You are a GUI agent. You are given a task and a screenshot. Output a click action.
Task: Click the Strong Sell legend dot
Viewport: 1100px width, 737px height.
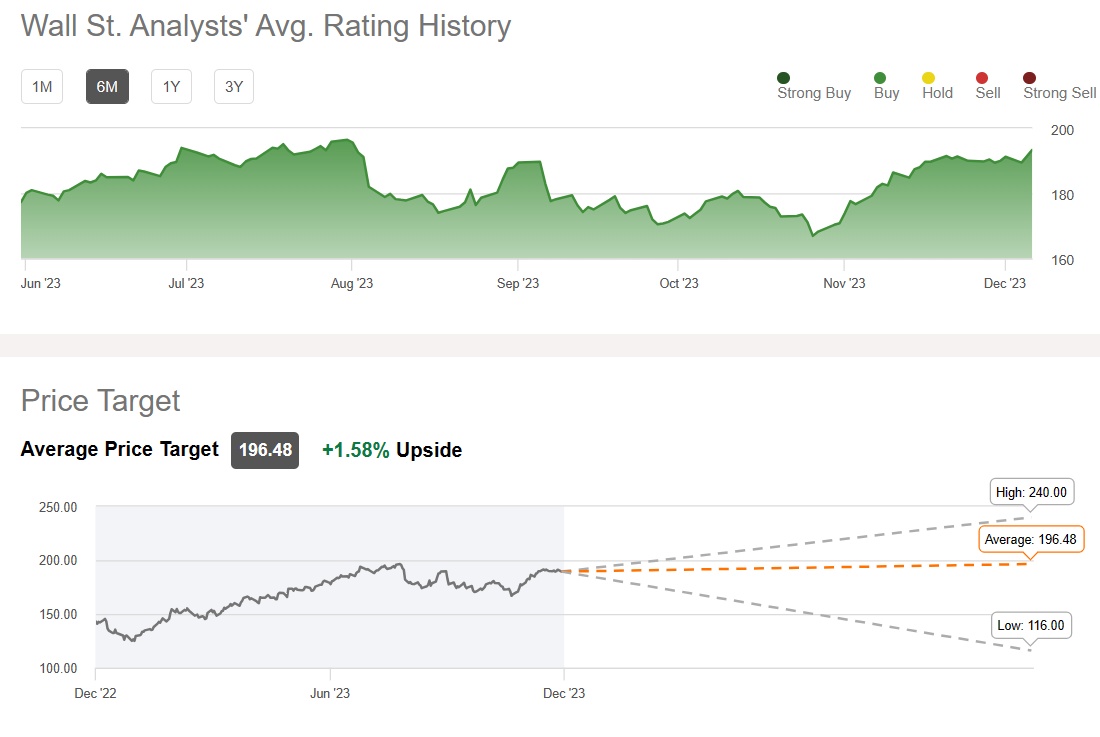(x=1030, y=78)
